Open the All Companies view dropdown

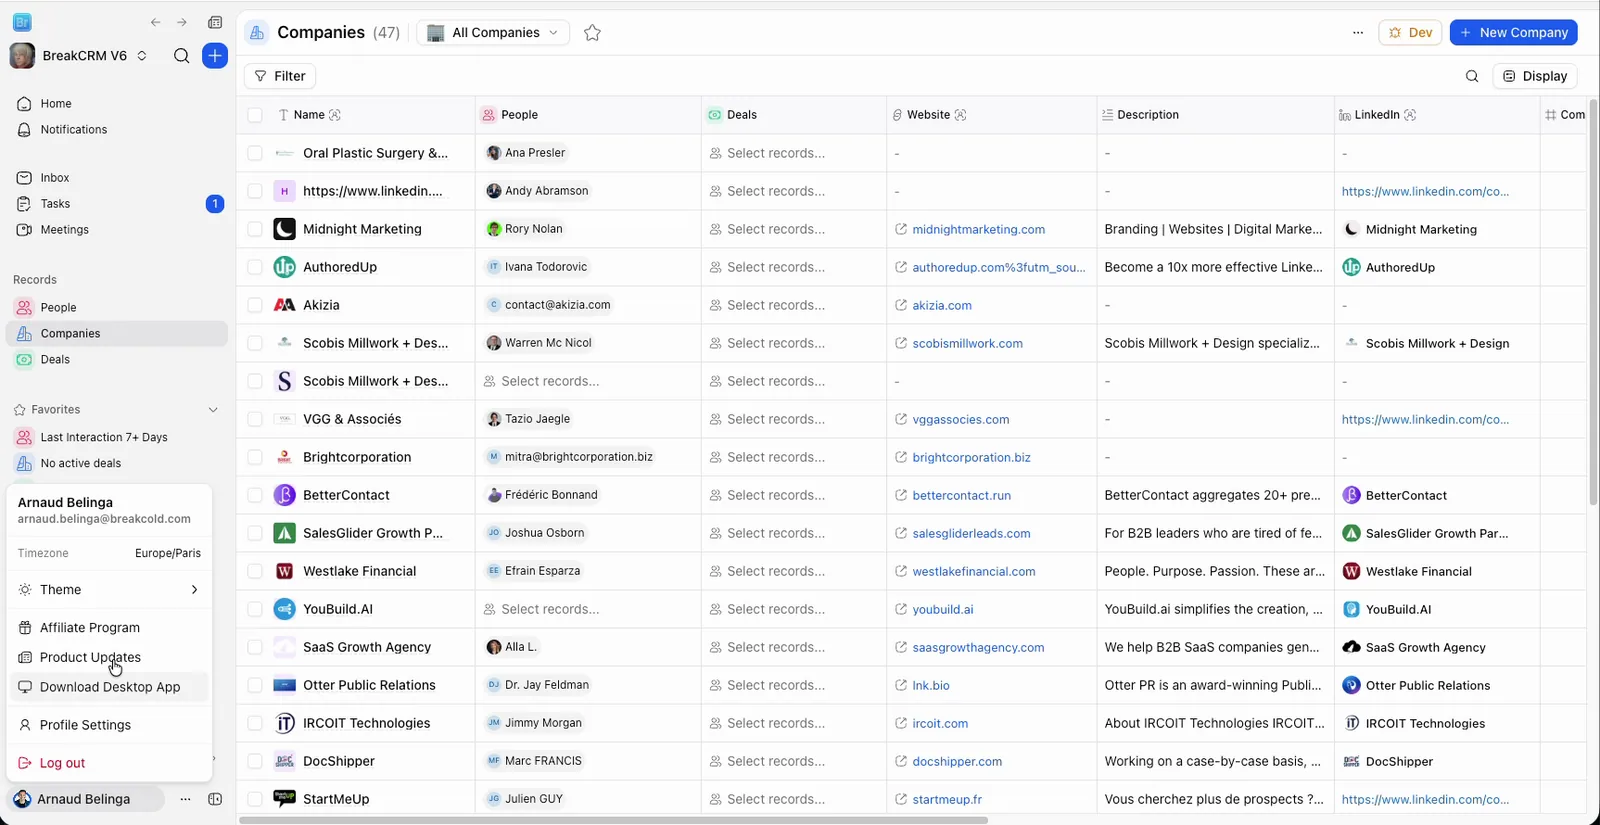493,33
